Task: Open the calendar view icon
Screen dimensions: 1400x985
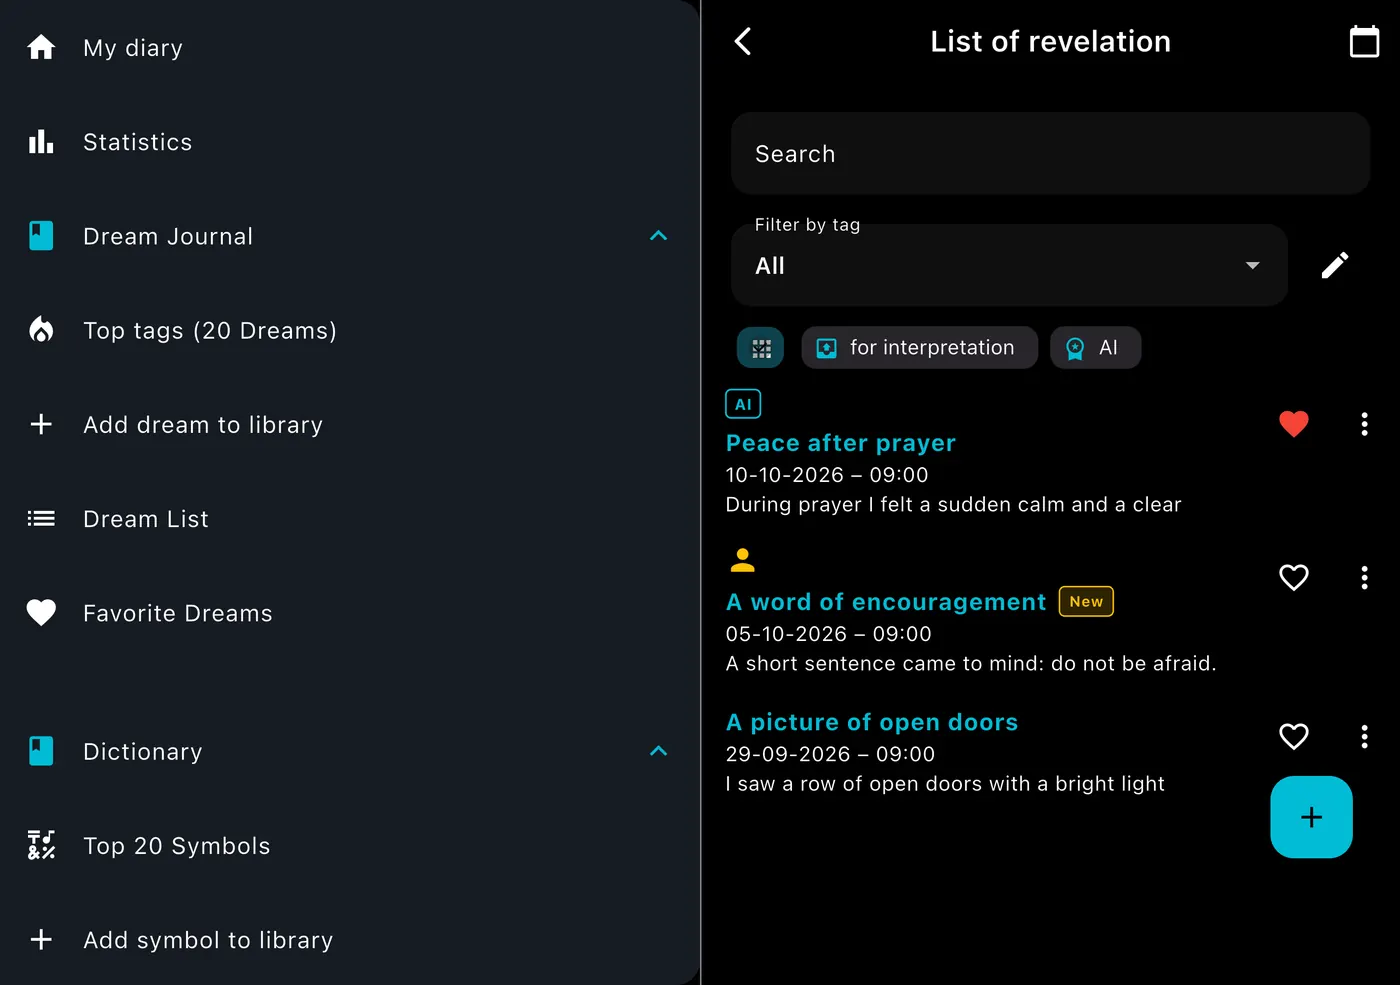Action: 1364,41
